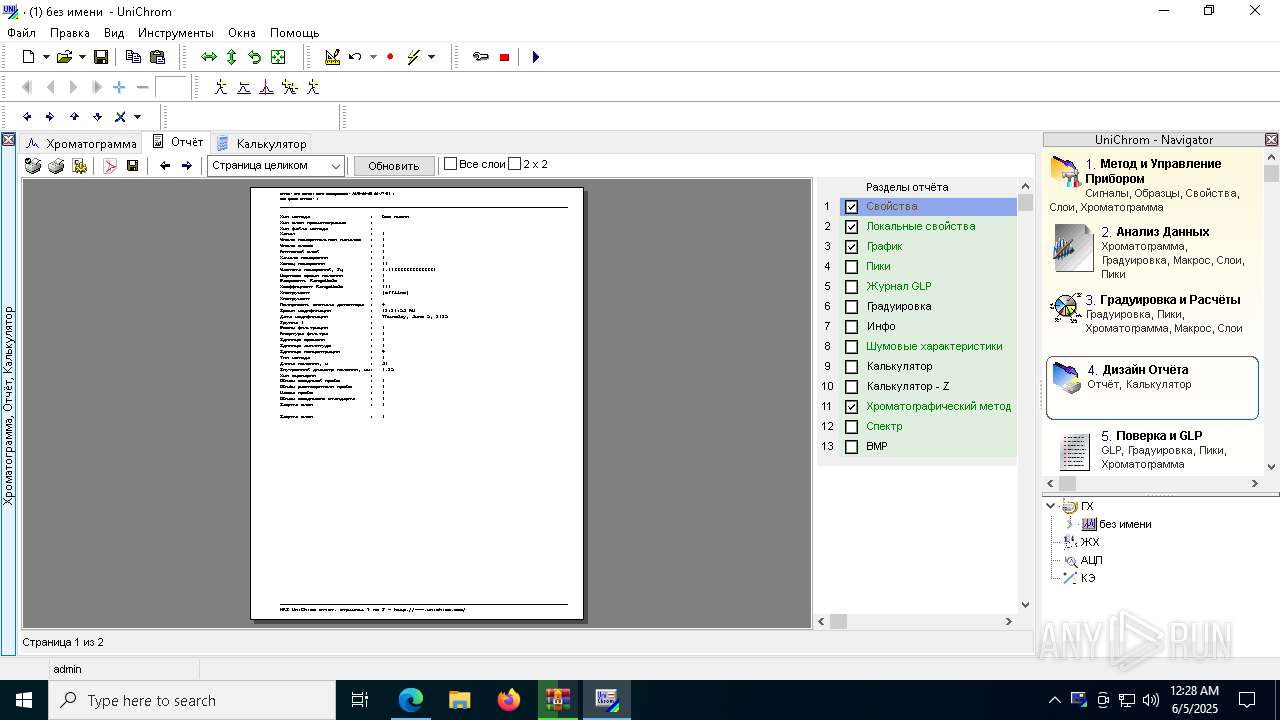Open the 'Файл' menu
The image size is (1280, 720).
(x=21, y=33)
